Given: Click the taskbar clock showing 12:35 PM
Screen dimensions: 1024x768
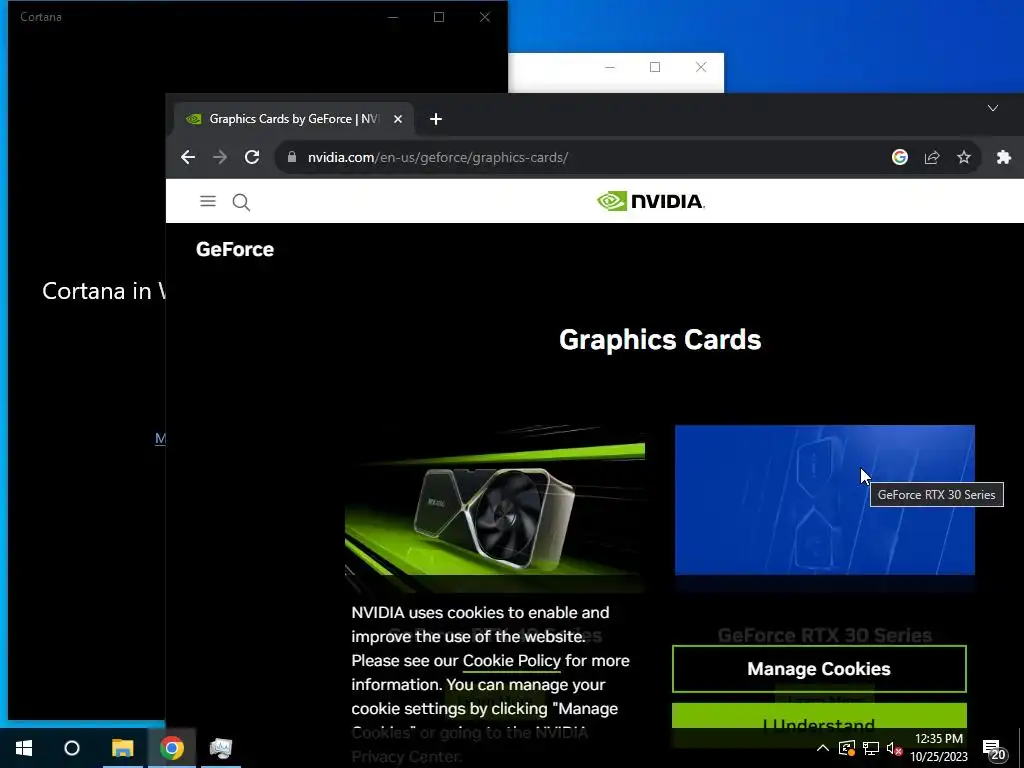Looking at the screenshot, I should pyautogui.click(x=938, y=748).
